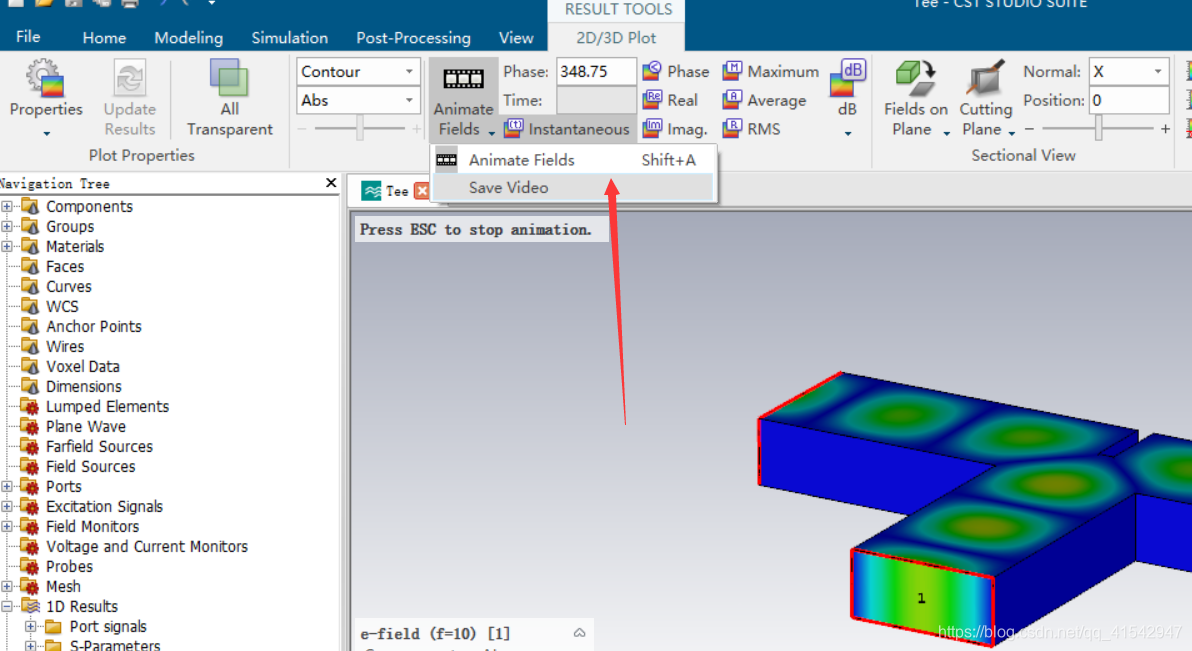Click the film-strip icon in the dropdown menu

coord(446,160)
